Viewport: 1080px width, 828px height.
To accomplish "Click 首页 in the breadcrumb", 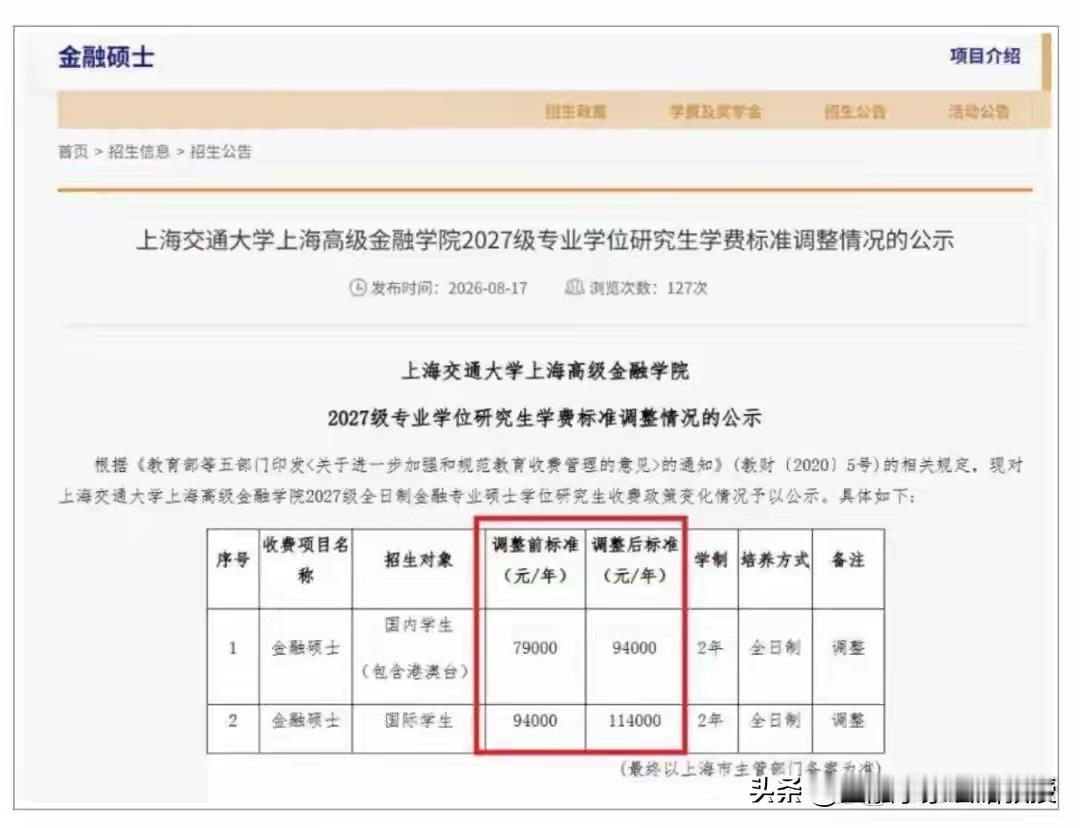I will coord(73,152).
